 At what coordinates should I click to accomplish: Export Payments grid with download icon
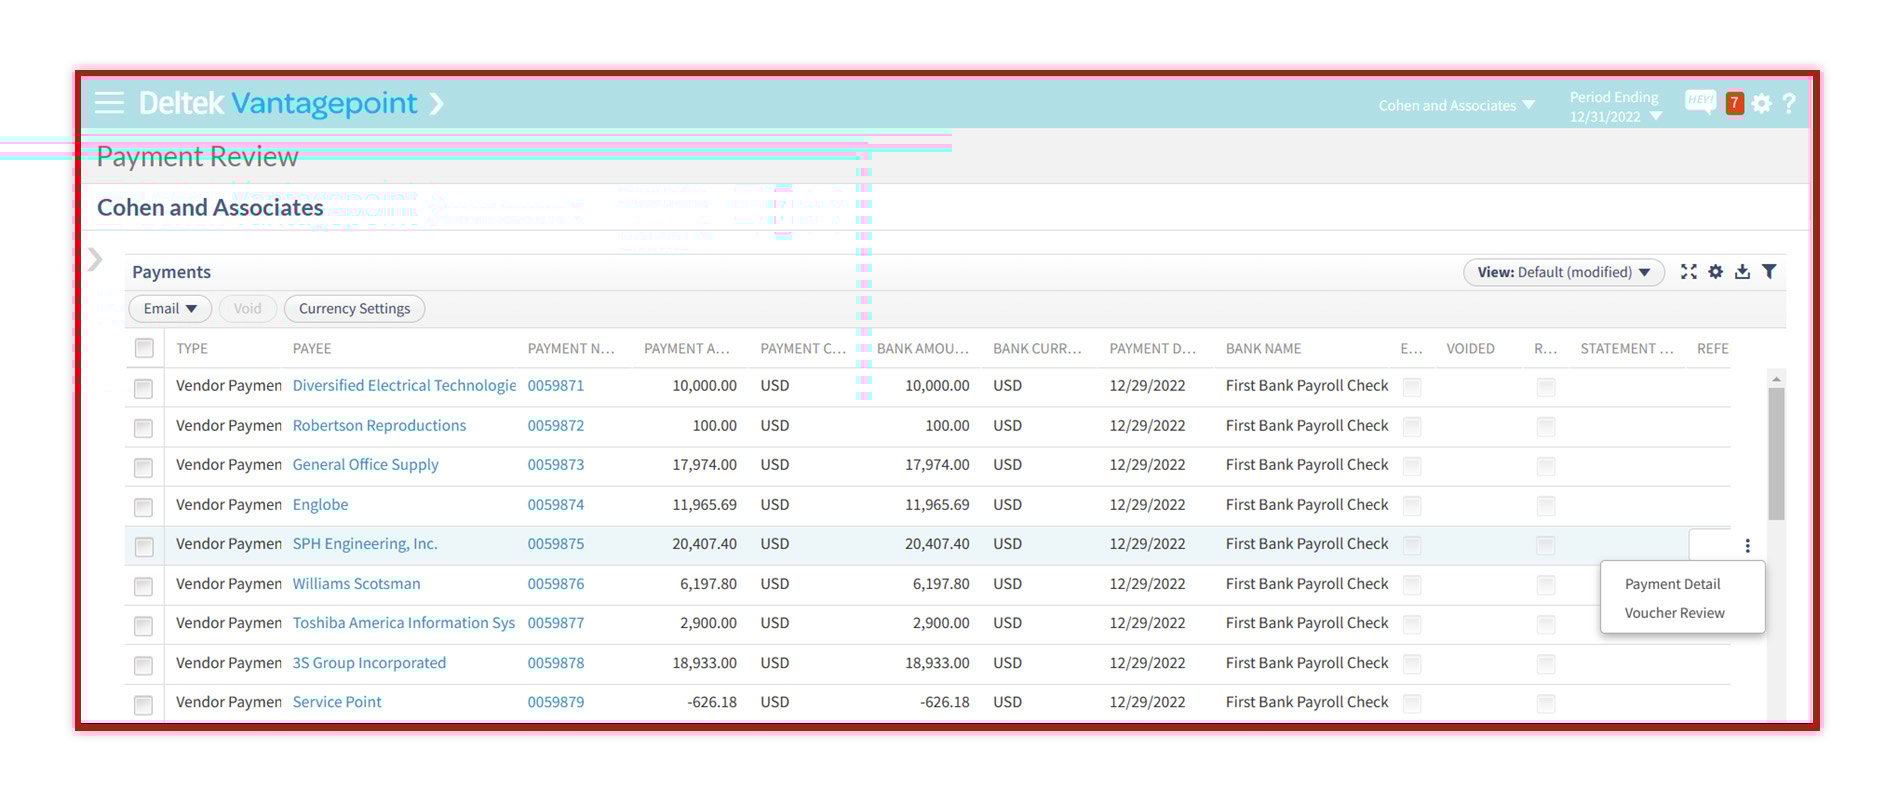1743,272
